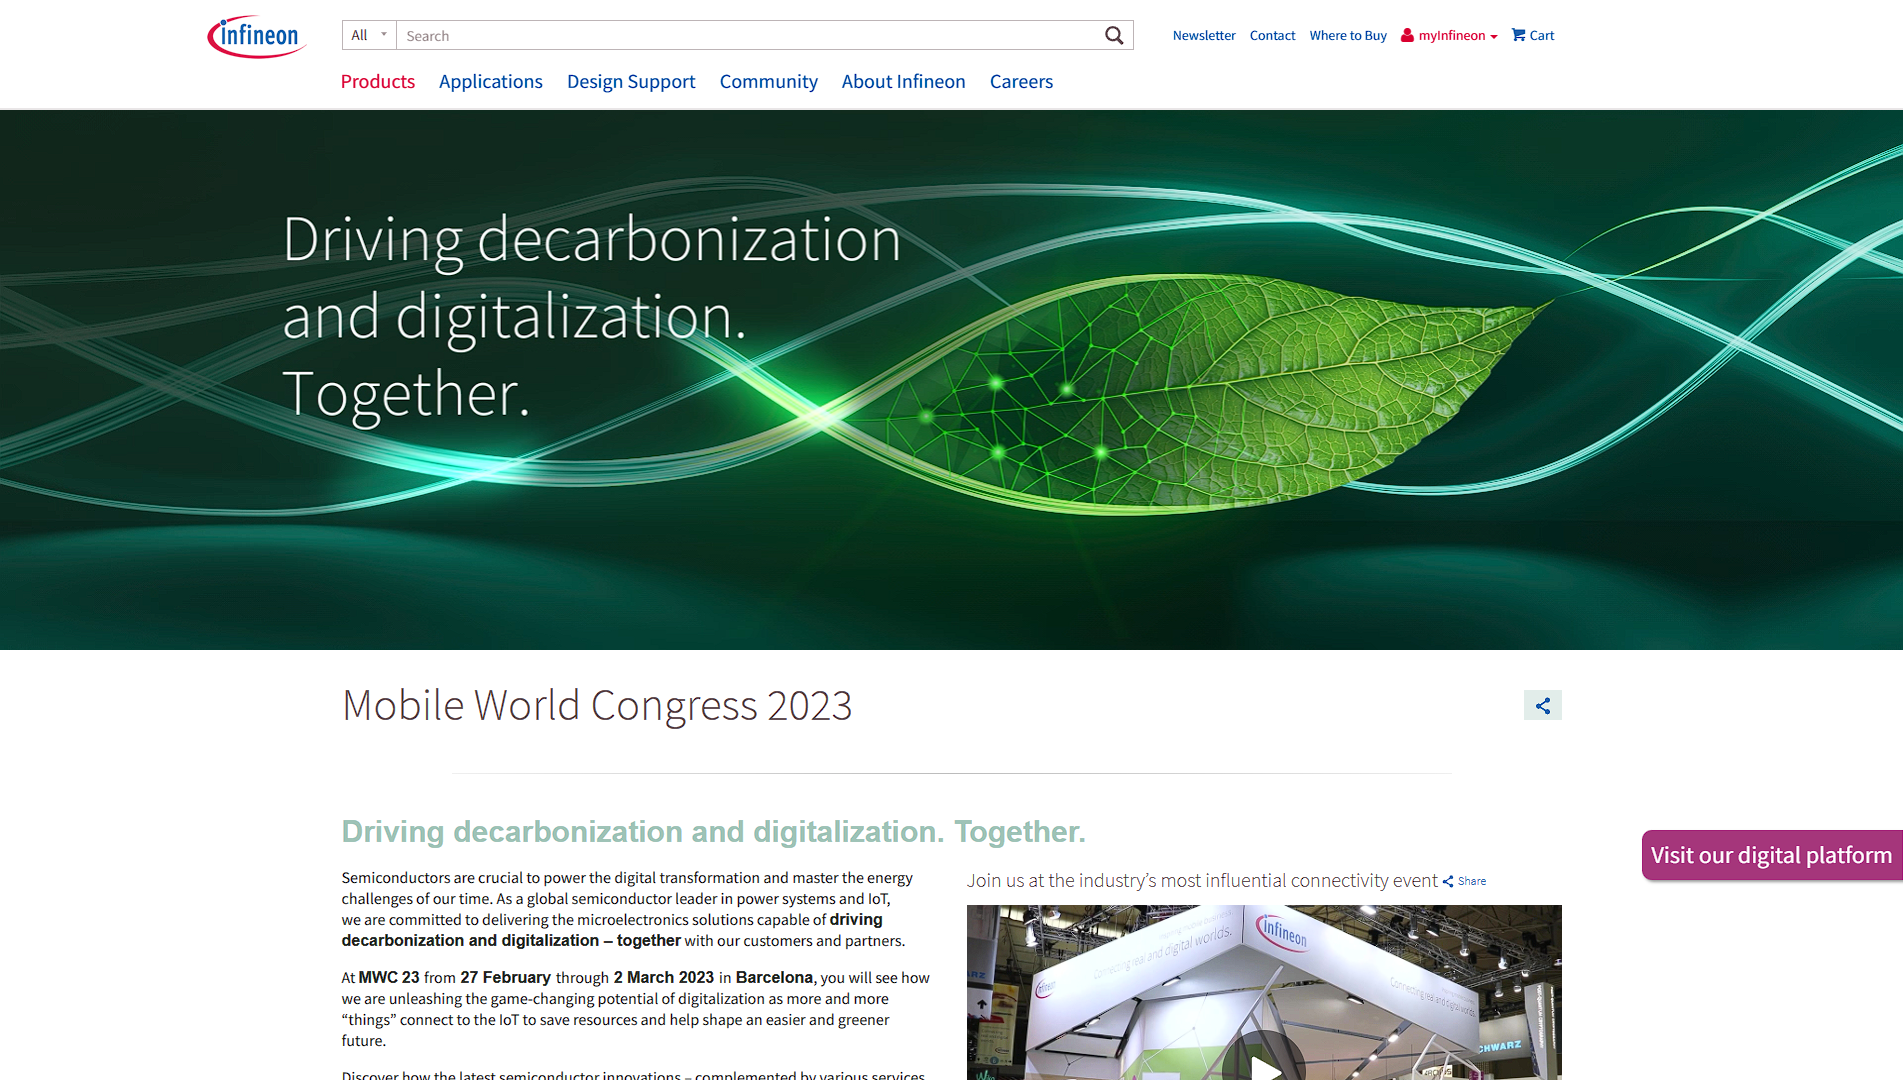This screenshot has height=1080, width=1903.
Task: Click 'Join us at the industry's most influential connectivity event' text
Action: point(1202,880)
